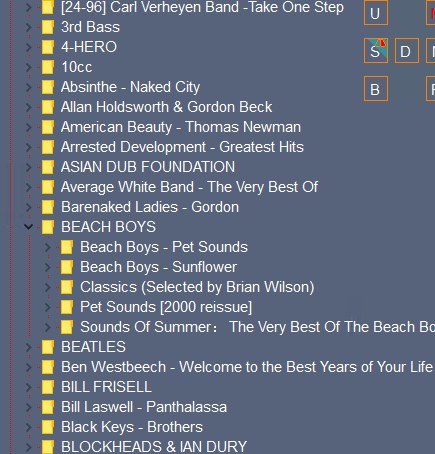Click the folder icon beside 3rd Bass
This screenshot has width=435, height=454.
(48, 27)
